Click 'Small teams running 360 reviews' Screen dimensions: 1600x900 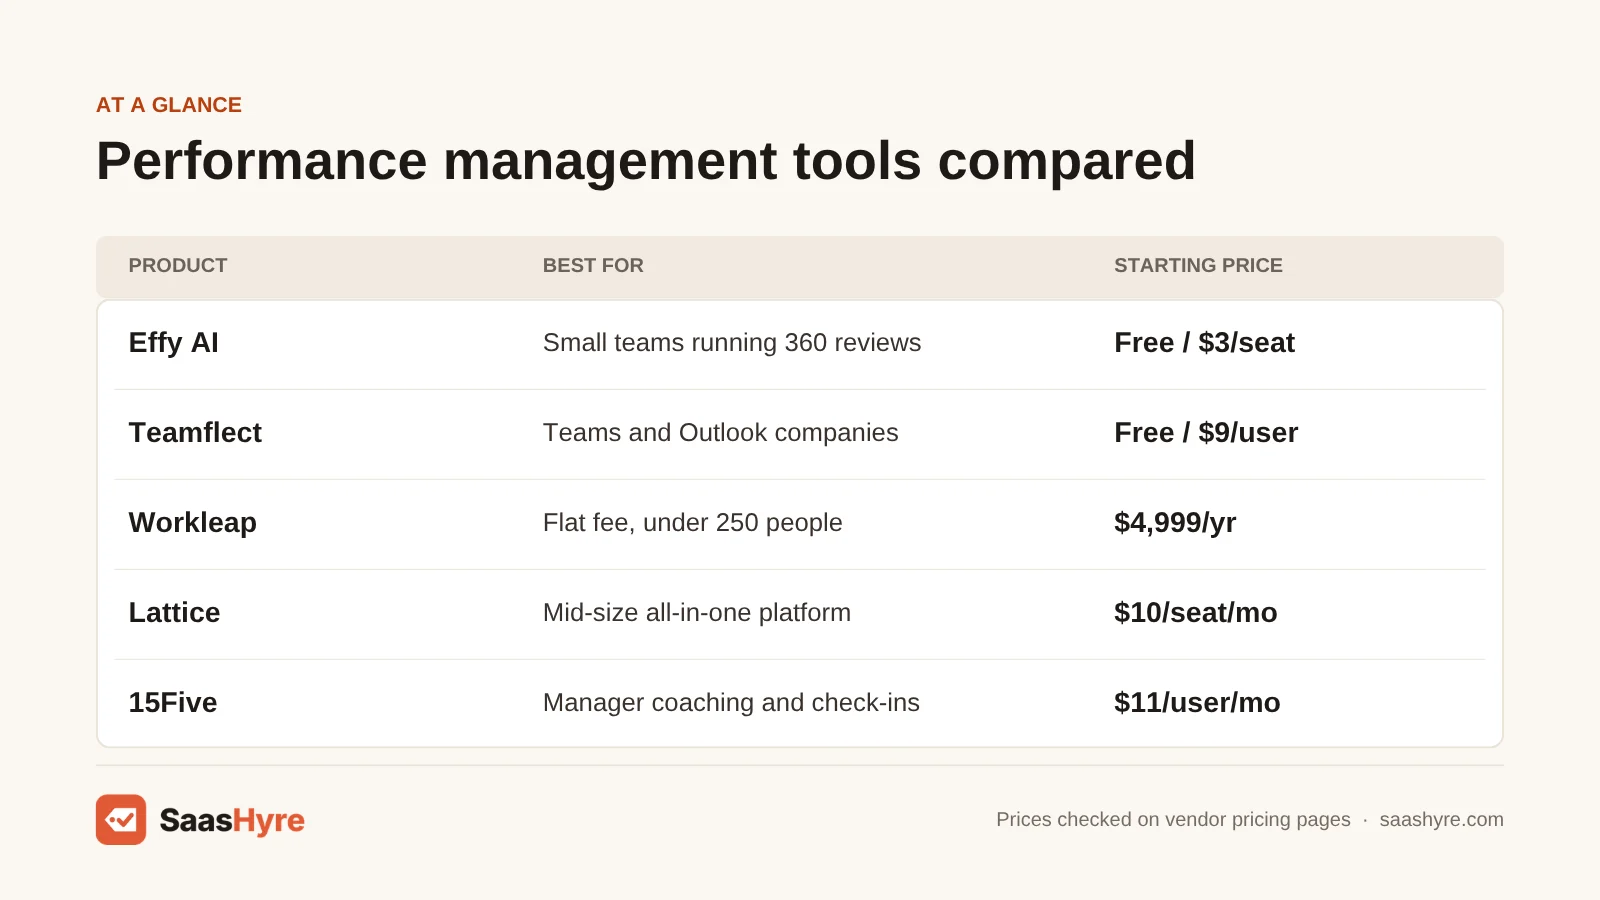coord(732,343)
